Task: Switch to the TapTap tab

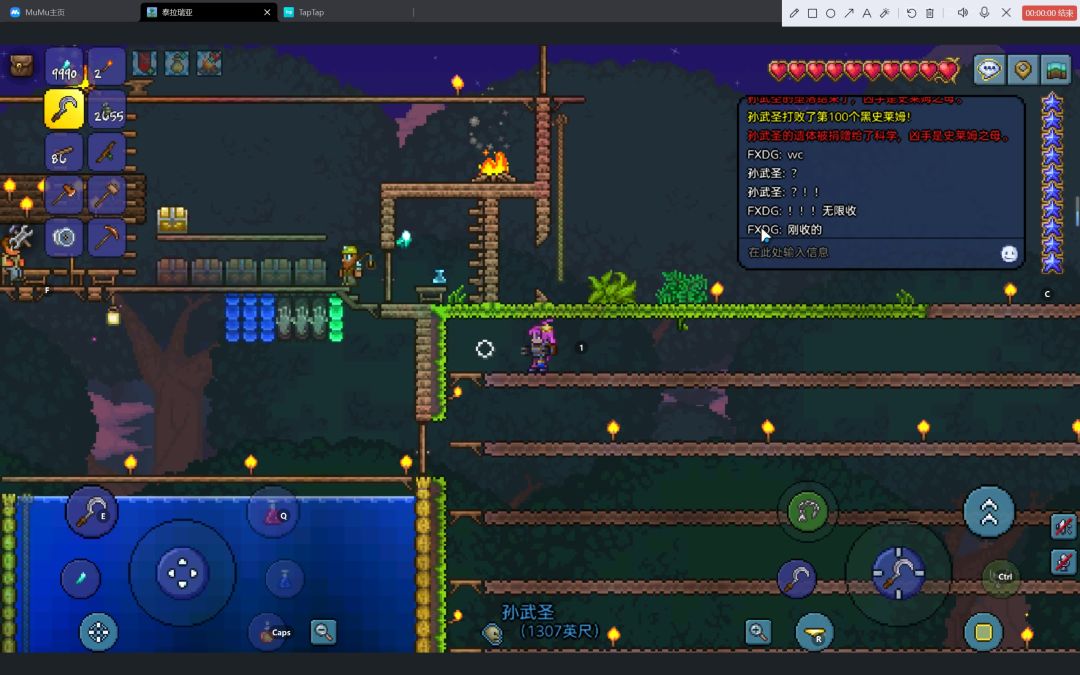Action: click(x=304, y=12)
